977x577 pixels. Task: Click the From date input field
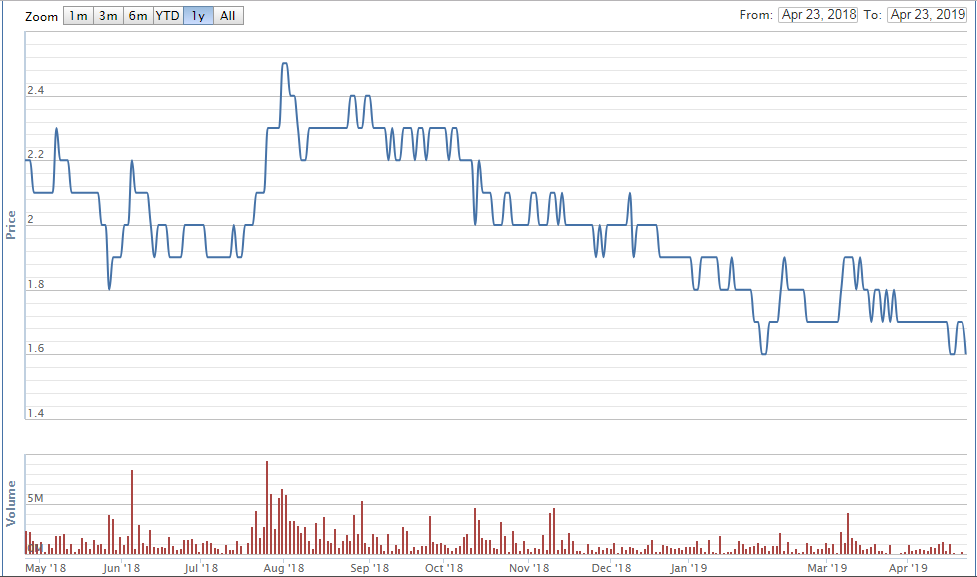(817, 15)
